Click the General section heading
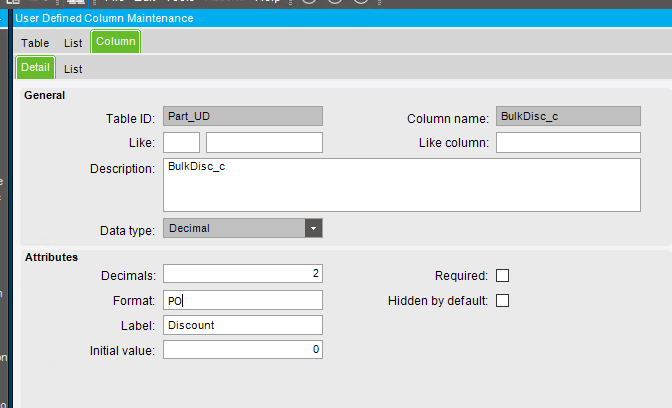The height and width of the screenshot is (408, 672). pyautogui.click(x=45, y=95)
